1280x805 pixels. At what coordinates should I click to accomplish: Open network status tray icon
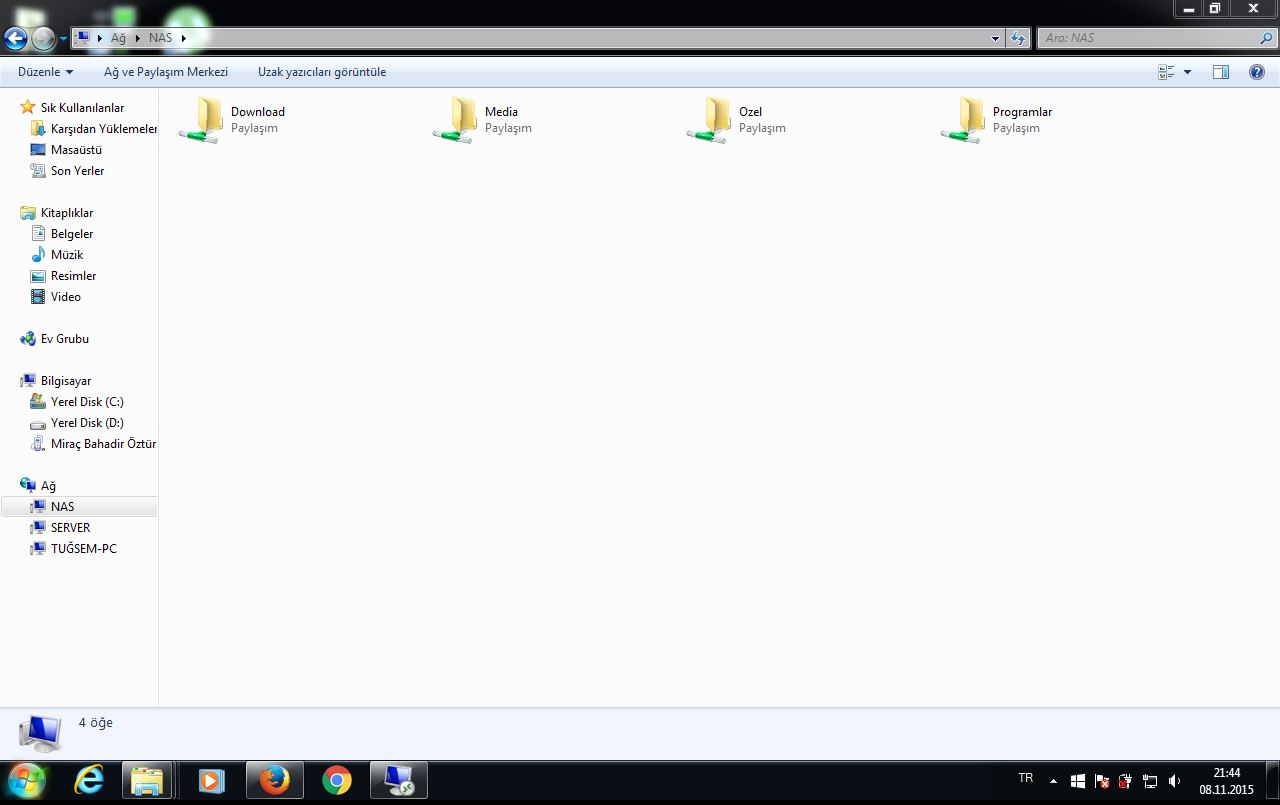[x=1150, y=781]
